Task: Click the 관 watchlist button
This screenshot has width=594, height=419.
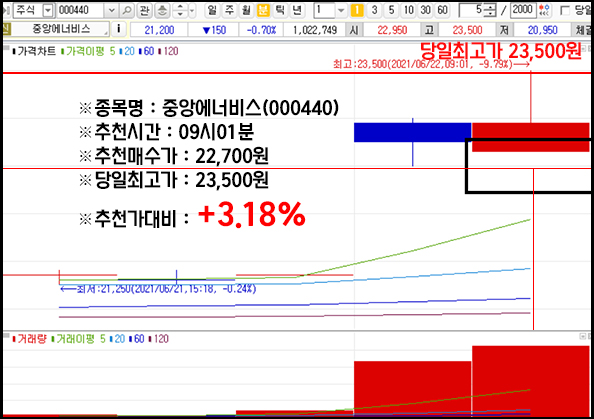Action: pos(144,10)
